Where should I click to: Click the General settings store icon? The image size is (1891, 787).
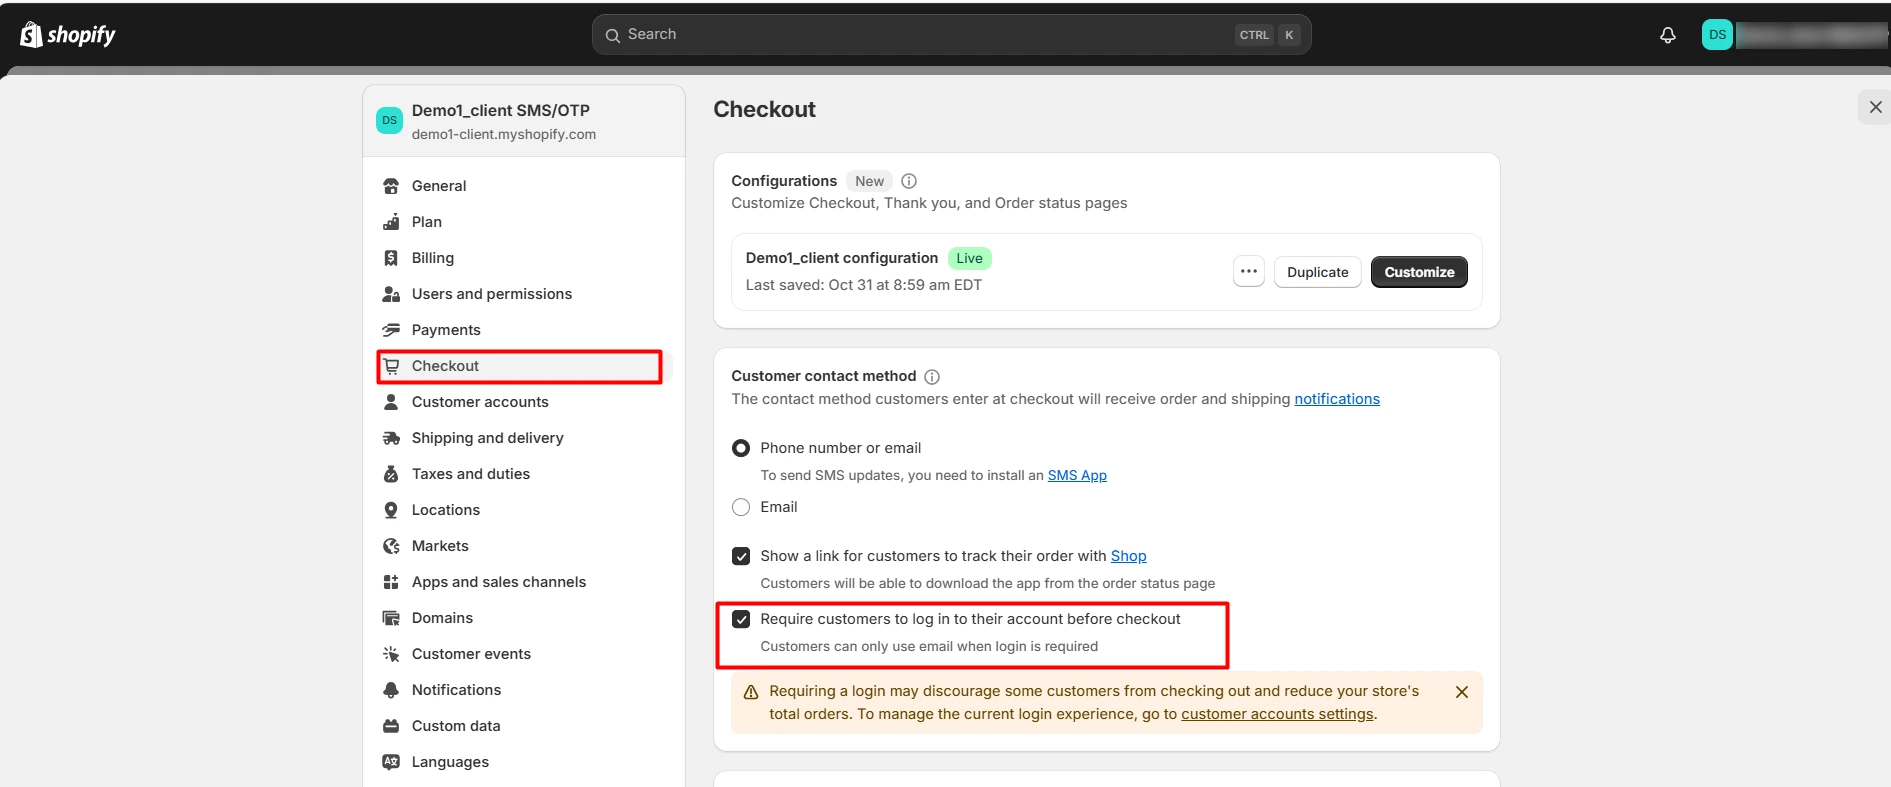pyautogui.click(x=391, y=186)
